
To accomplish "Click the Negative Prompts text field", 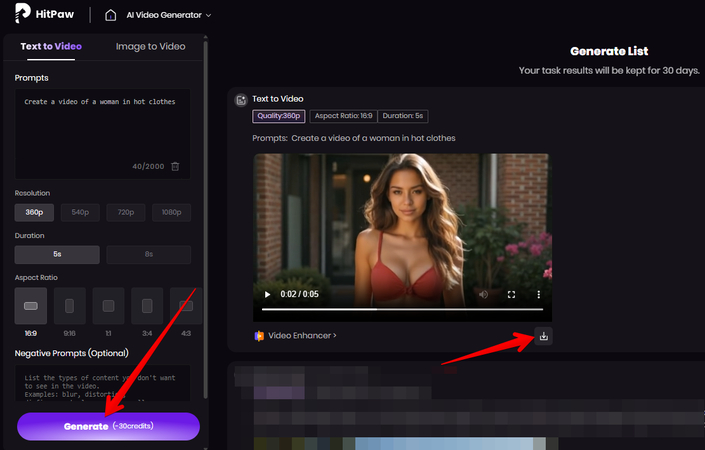I will pyautogui.click(x=103, y=383).
